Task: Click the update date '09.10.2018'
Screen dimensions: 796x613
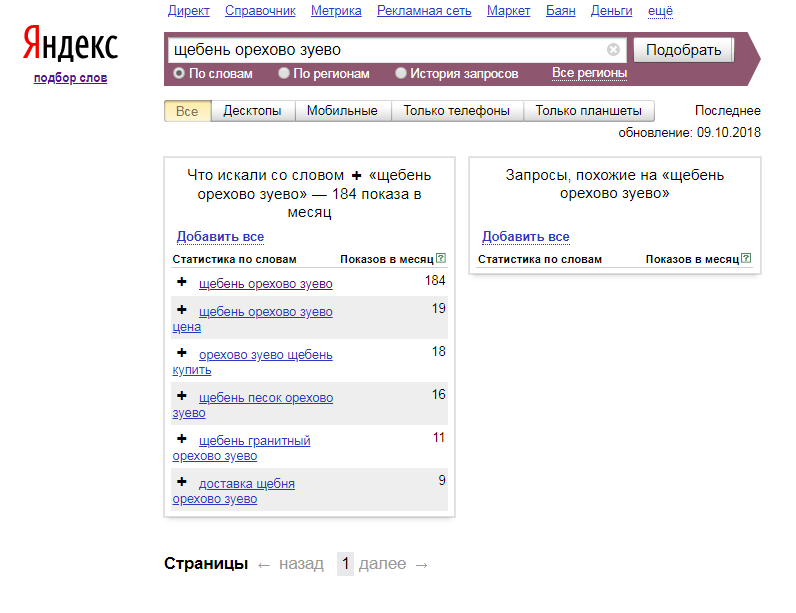Action: point(728,132)
